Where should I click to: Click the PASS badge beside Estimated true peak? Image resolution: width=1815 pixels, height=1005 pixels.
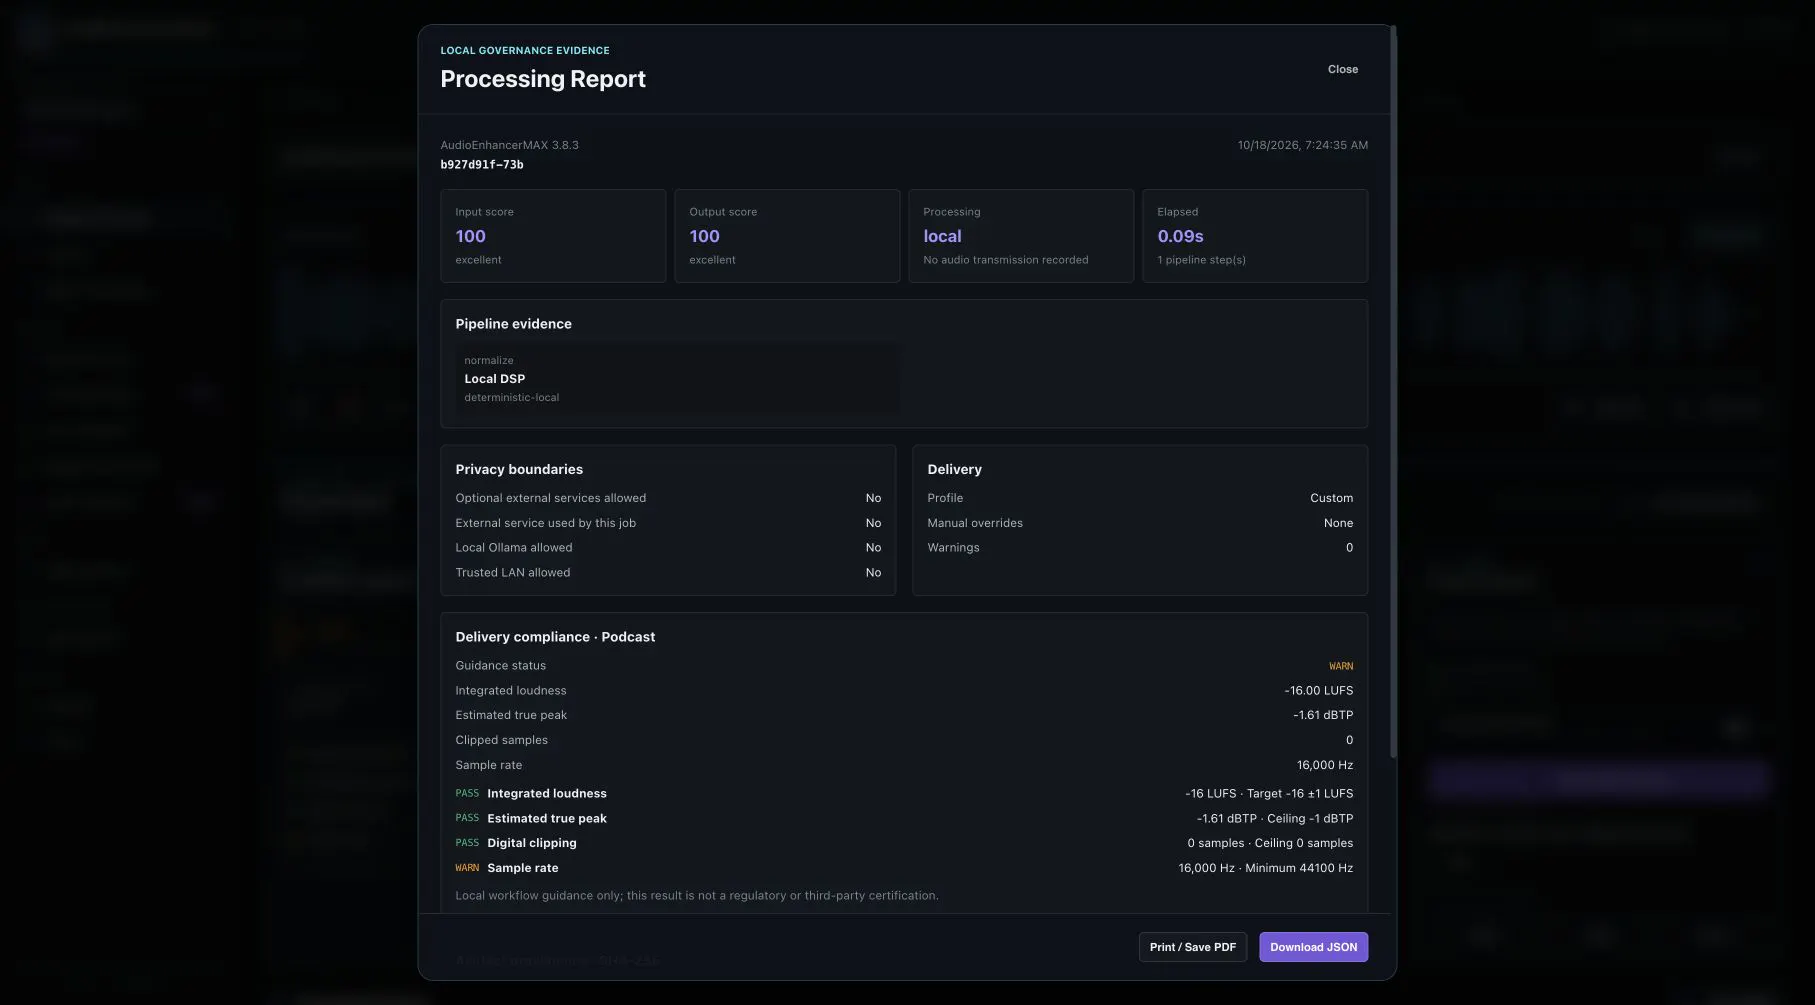pyautogui.click(x=467, y=818)
